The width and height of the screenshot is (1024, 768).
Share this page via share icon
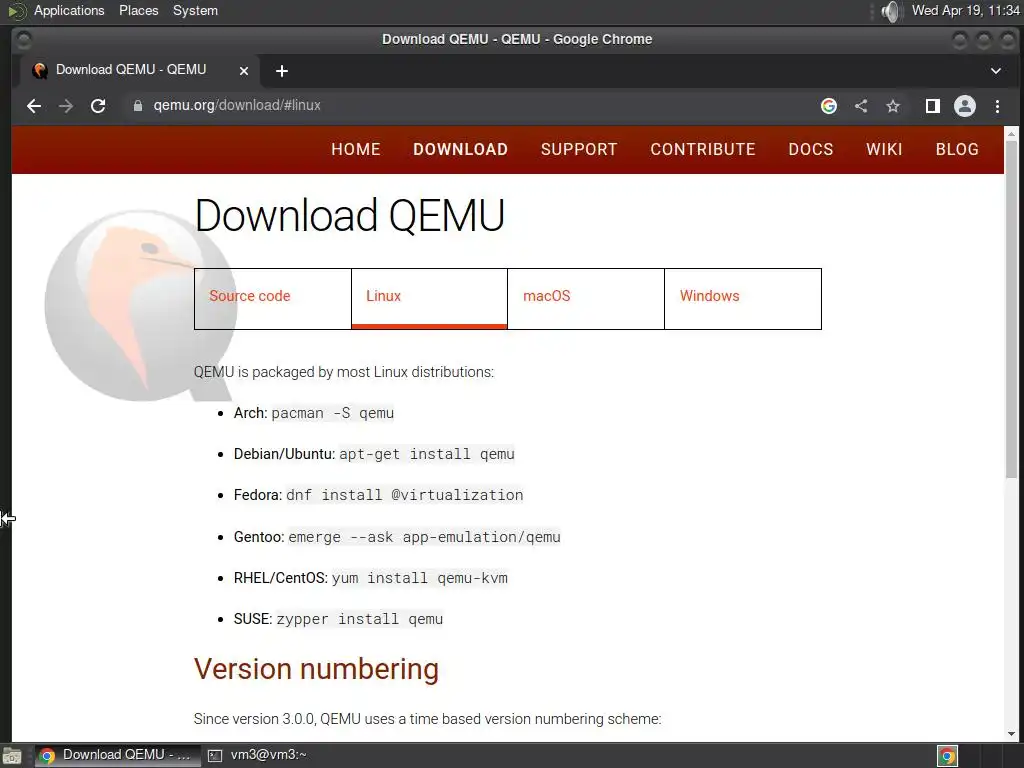(861, 106)
